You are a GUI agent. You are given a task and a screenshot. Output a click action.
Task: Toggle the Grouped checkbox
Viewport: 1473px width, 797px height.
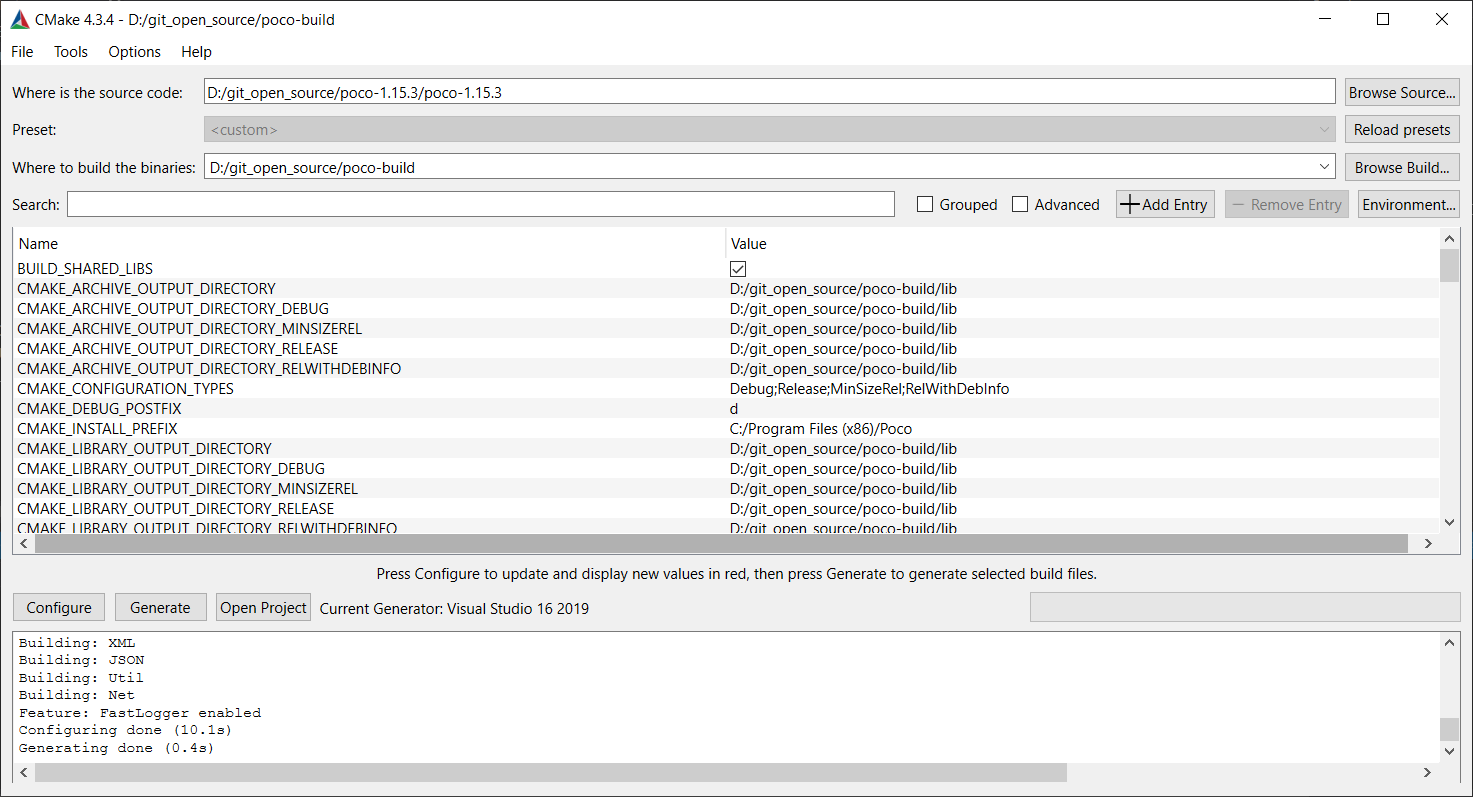[x=925, y=204]
